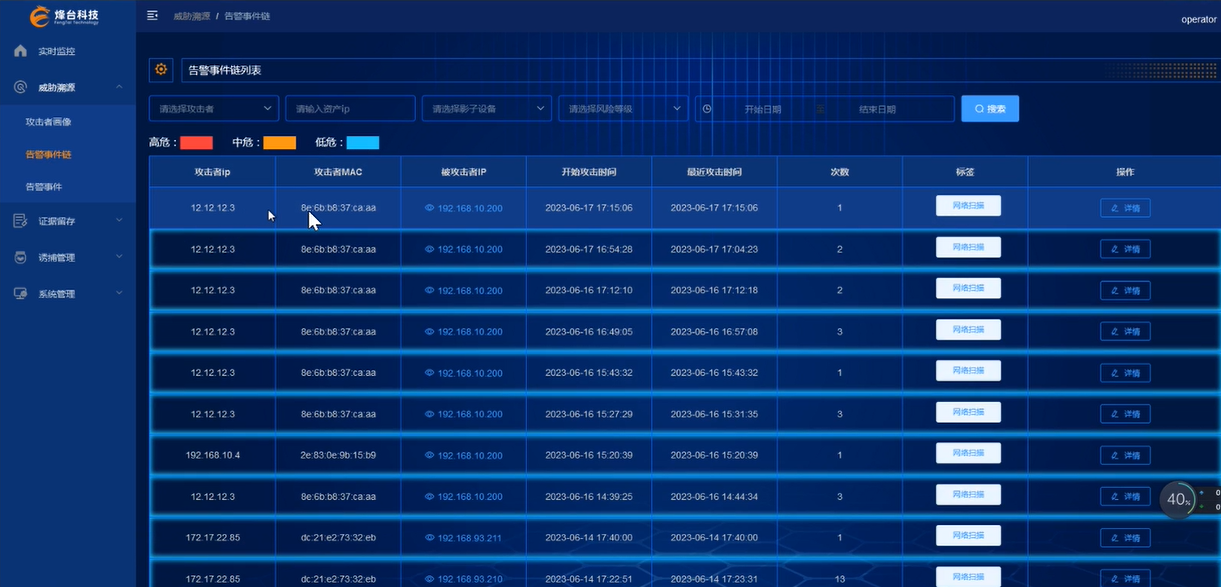The image size is (1221, 587).
Task: Expand the 证据留存 menu chevron
Action: 119,221
